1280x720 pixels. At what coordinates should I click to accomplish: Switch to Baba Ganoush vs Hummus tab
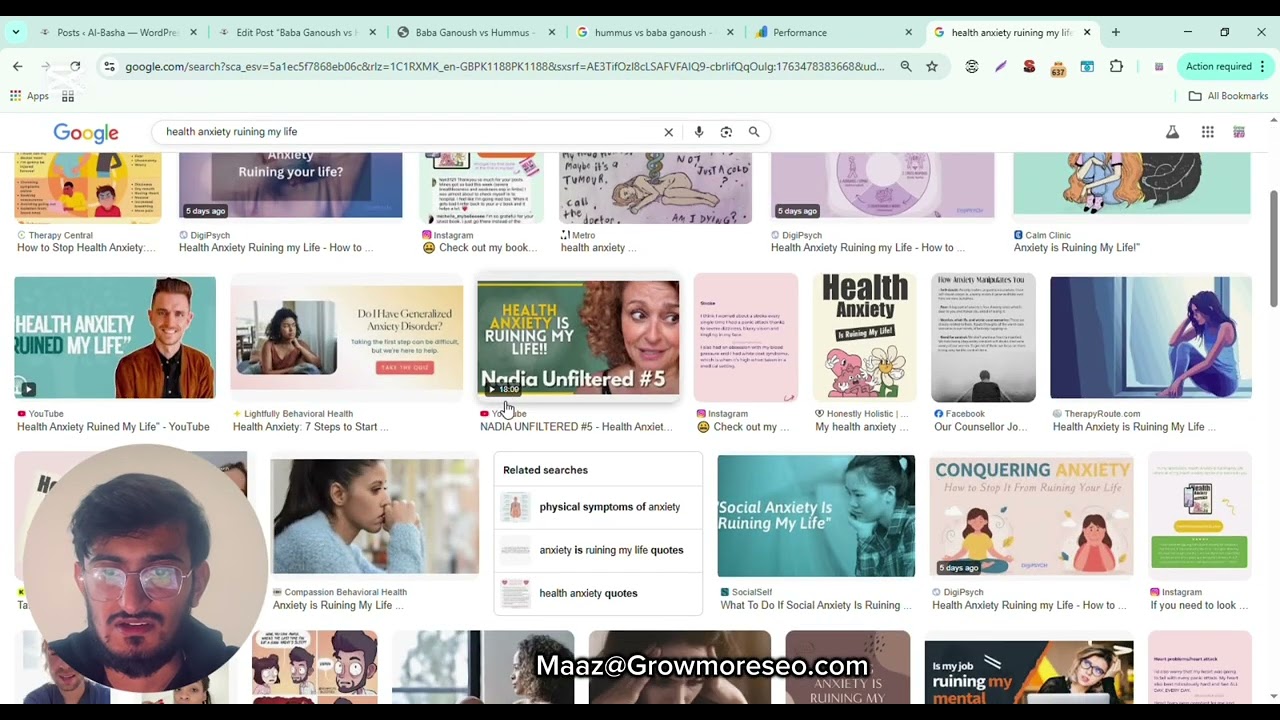pyautogui.click(x=475, y=32)
